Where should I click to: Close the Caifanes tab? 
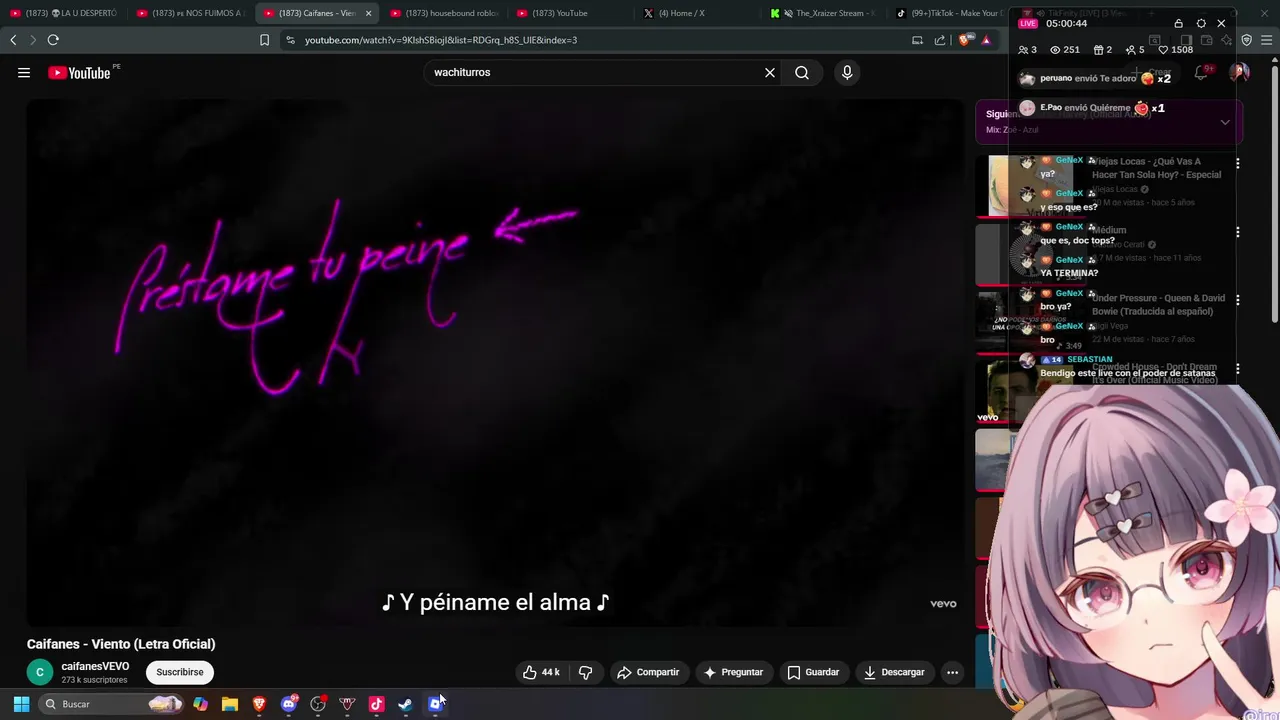click(x=369, y=13)
